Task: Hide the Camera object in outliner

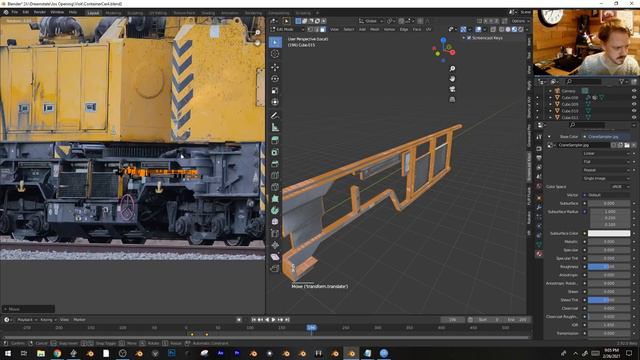Action: click(x=634, y=91)
